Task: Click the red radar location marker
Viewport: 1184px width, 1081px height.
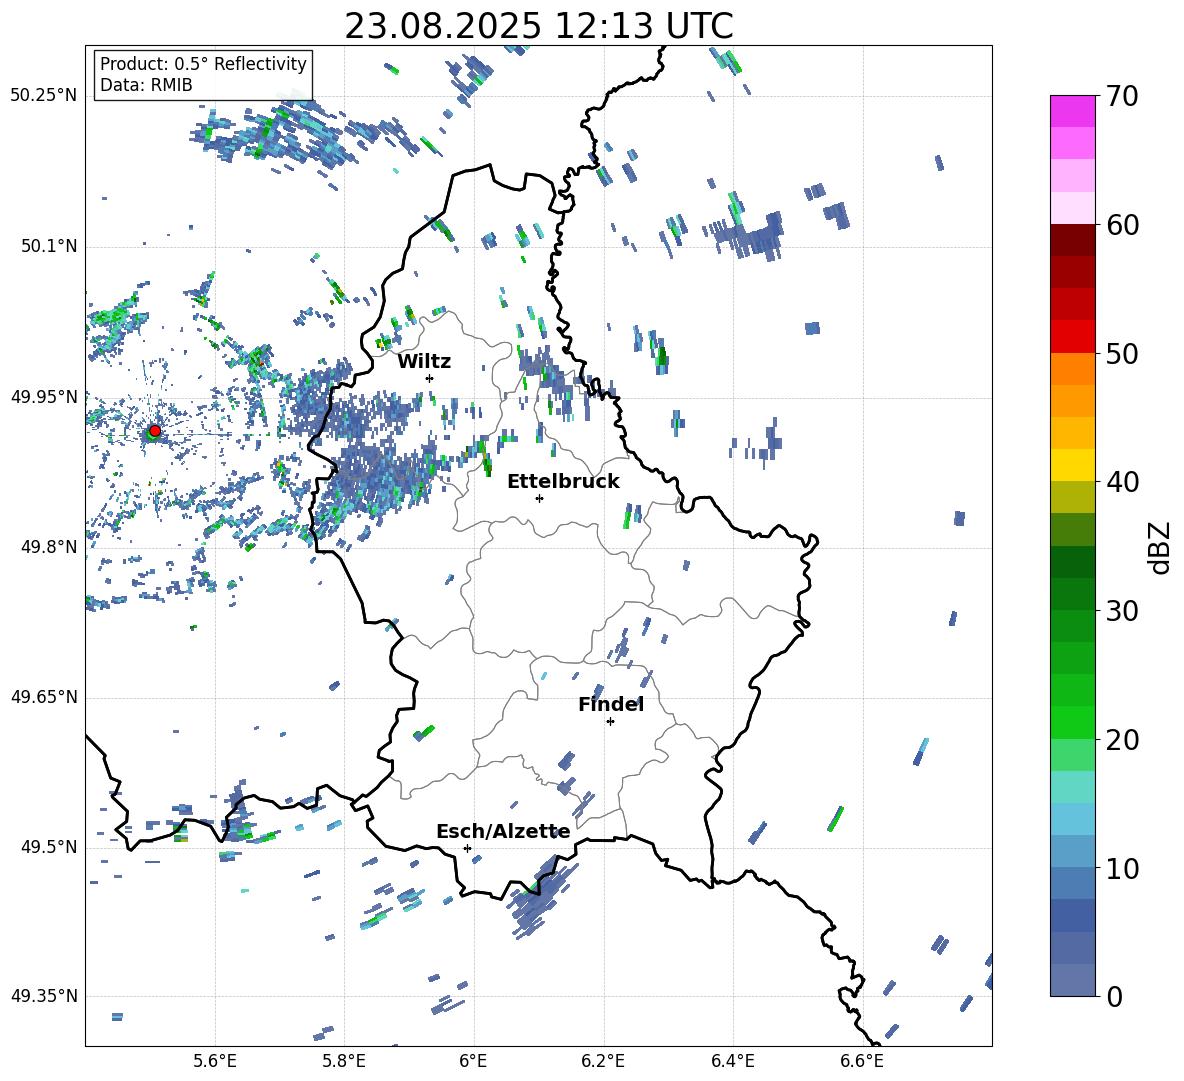Action: (x=155, y=431)
